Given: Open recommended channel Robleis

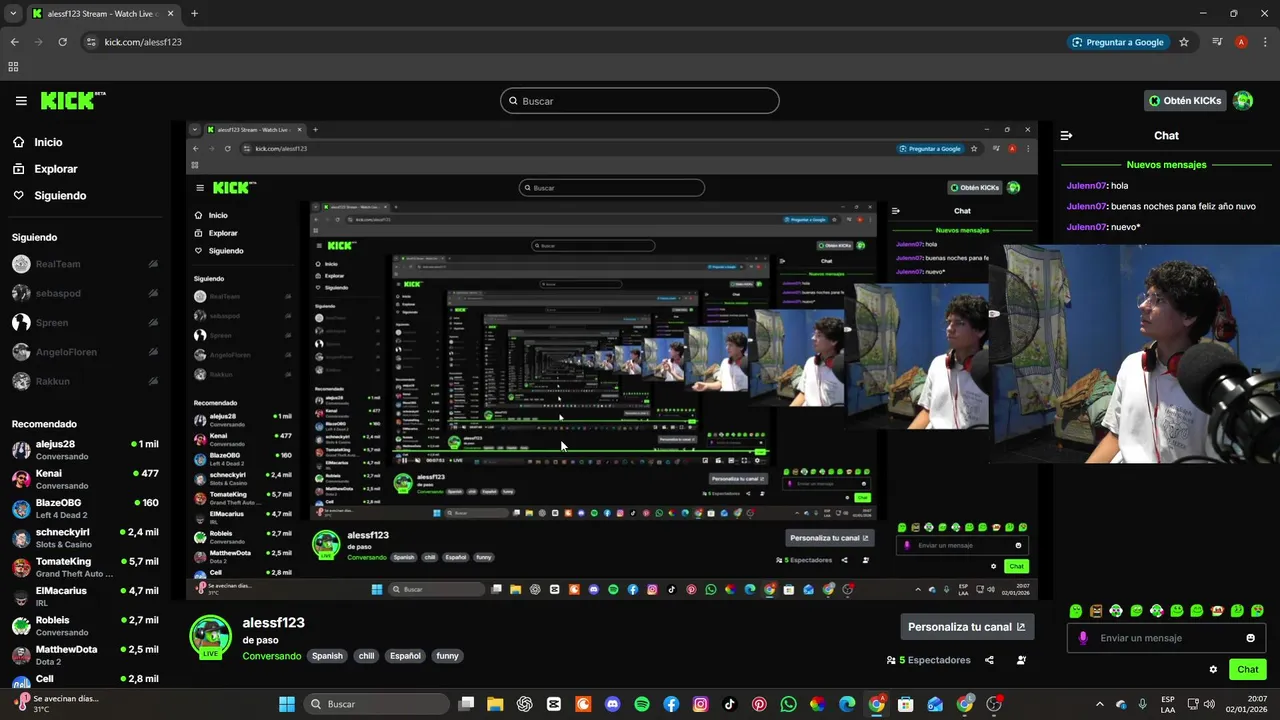Looking at the screenshot, I should 85,626.
